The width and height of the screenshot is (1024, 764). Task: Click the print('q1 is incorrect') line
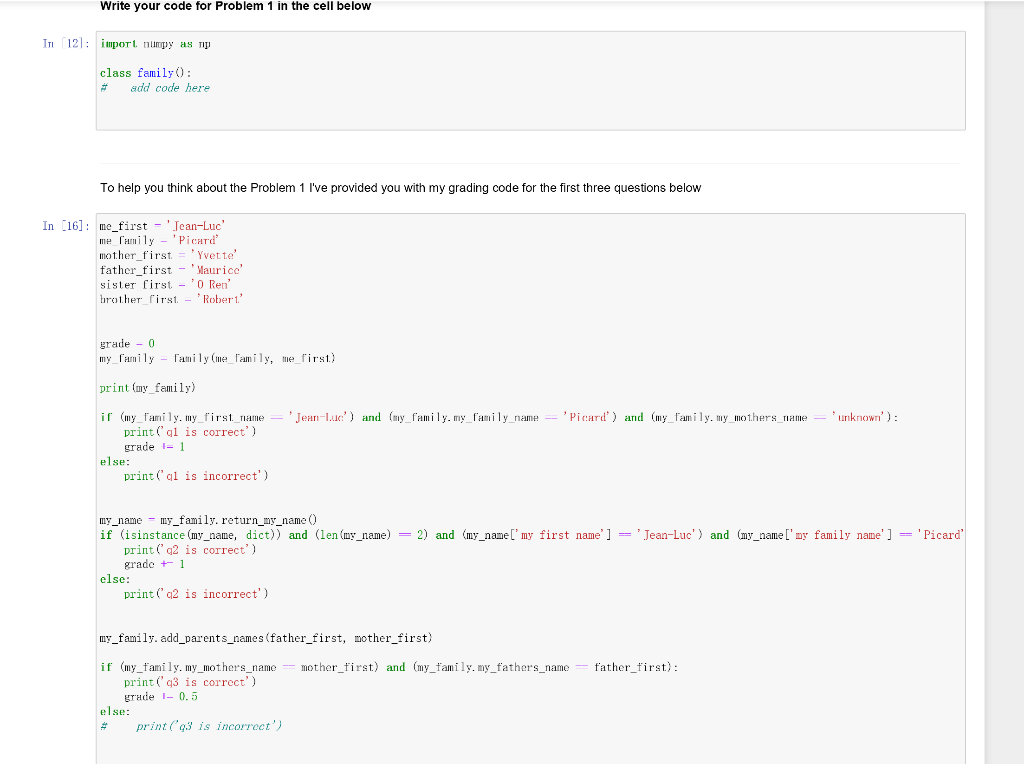pyautogui.click(x=196, y=476)
